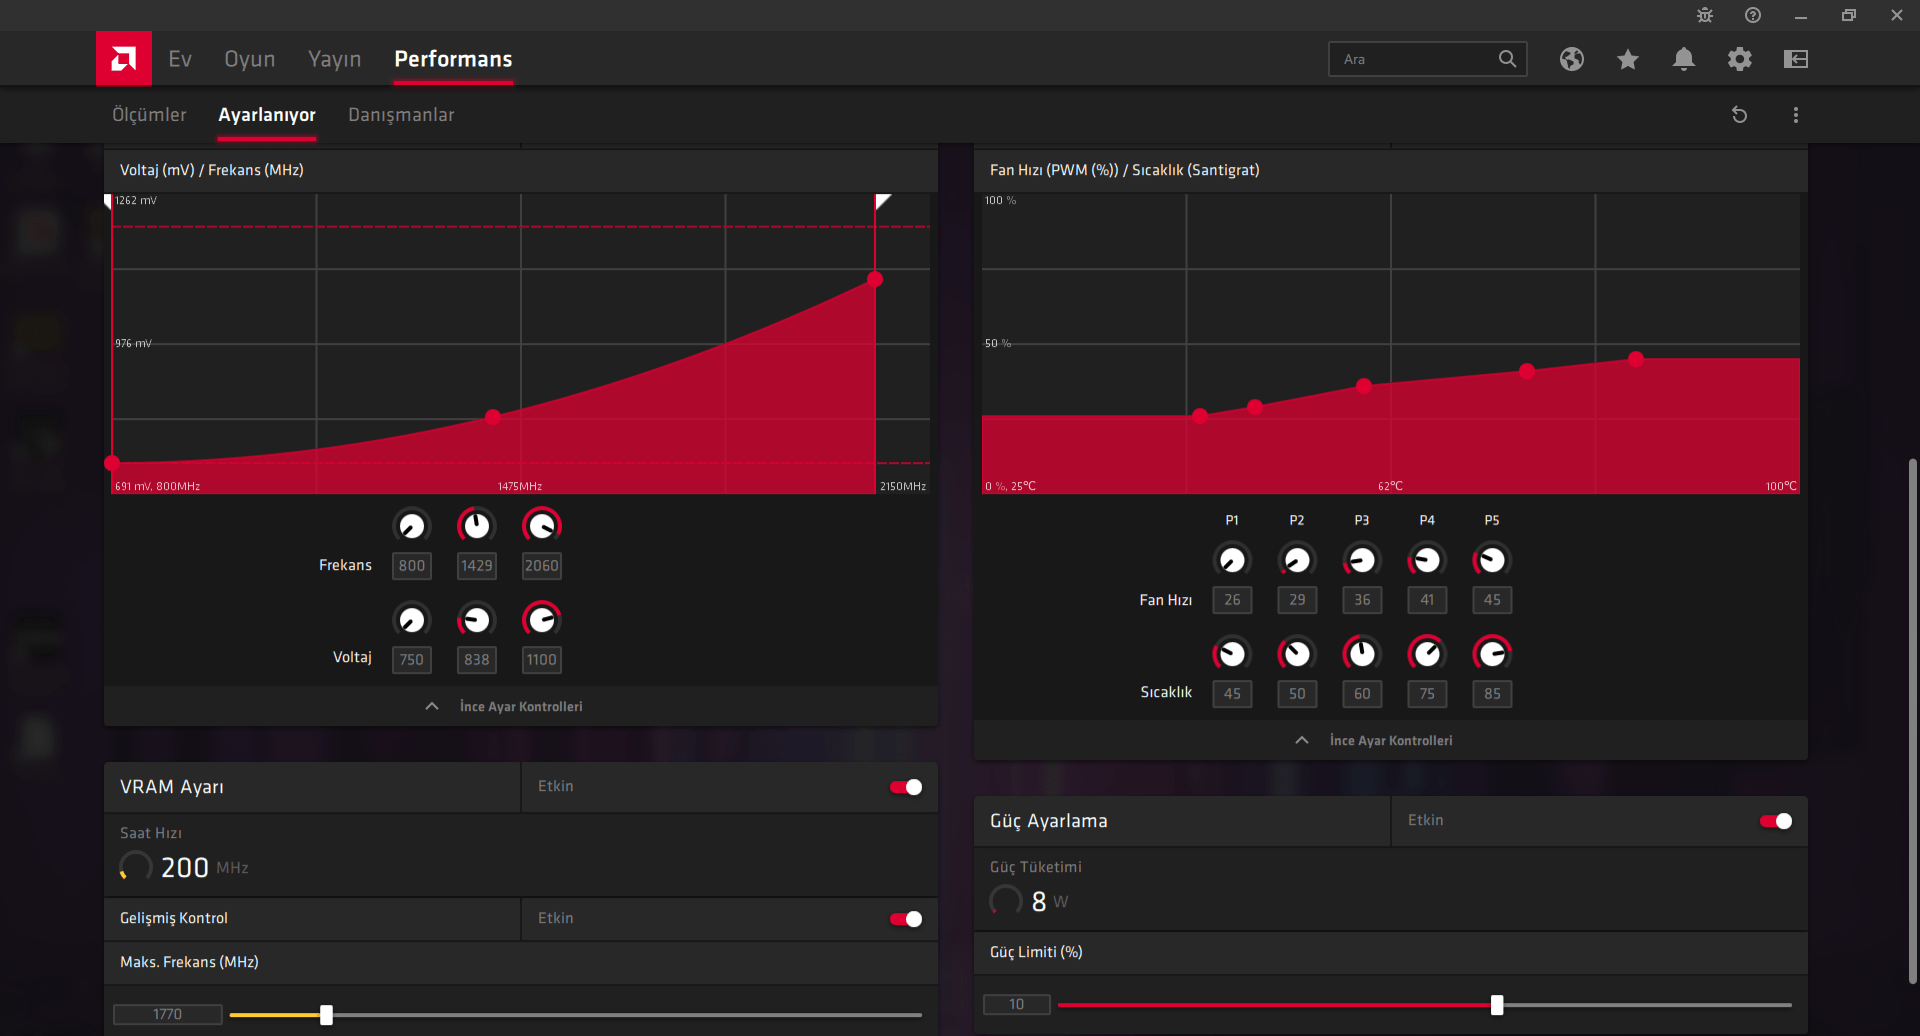Select the Ayarlanıyor sub-tab
This screenshot has height=1036, width=1920.
coord(267,115)
